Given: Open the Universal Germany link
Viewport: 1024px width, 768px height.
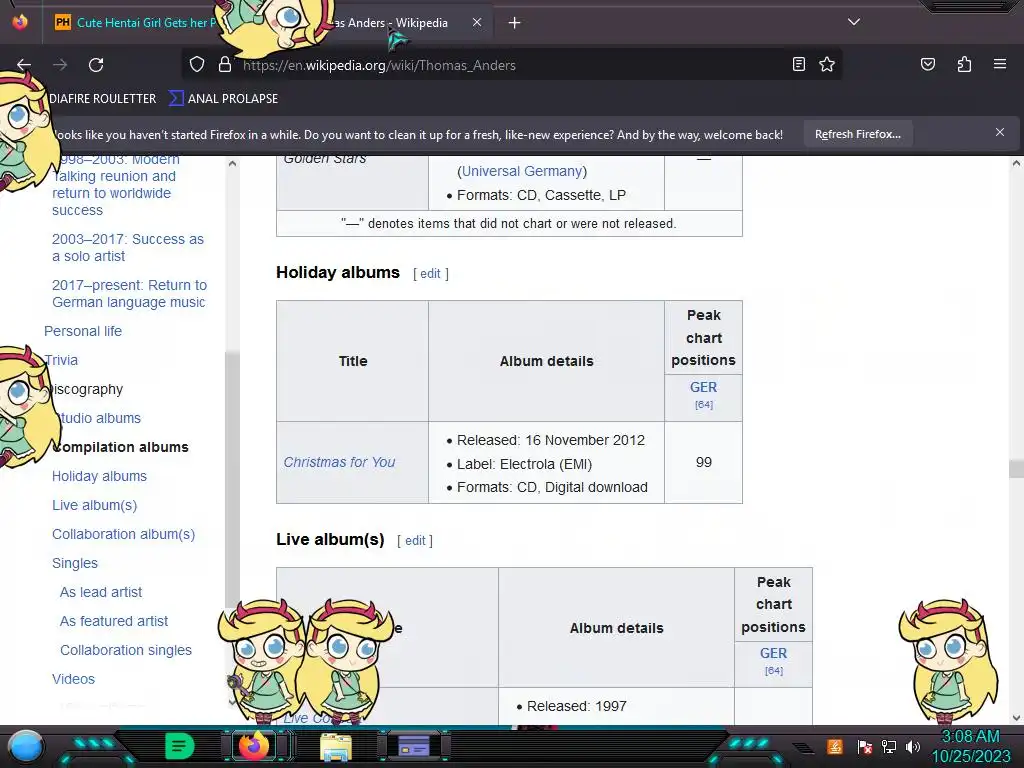Looking at the screenshot, I should pyautogui.click(x=522, y=171).
